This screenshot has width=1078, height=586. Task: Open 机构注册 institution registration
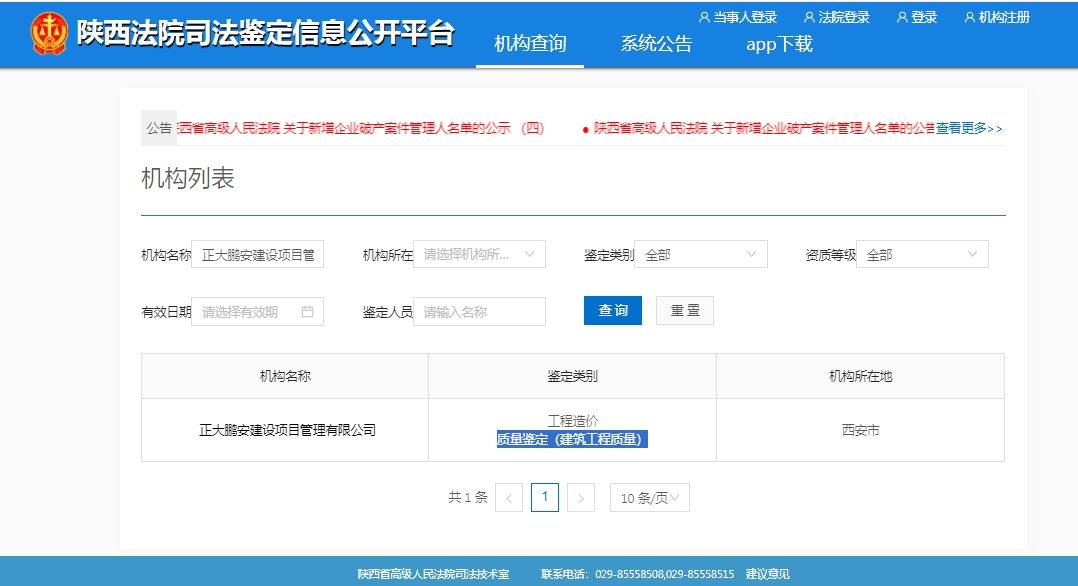[x=997, y=17]
